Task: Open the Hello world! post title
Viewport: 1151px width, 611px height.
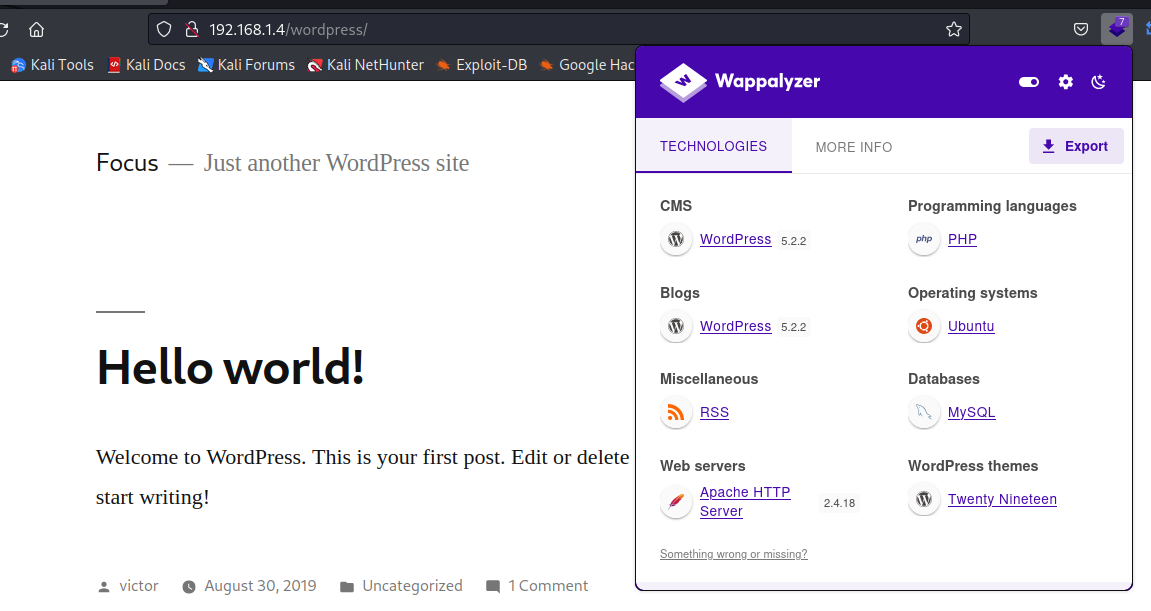Action: (x=230, y=367)
